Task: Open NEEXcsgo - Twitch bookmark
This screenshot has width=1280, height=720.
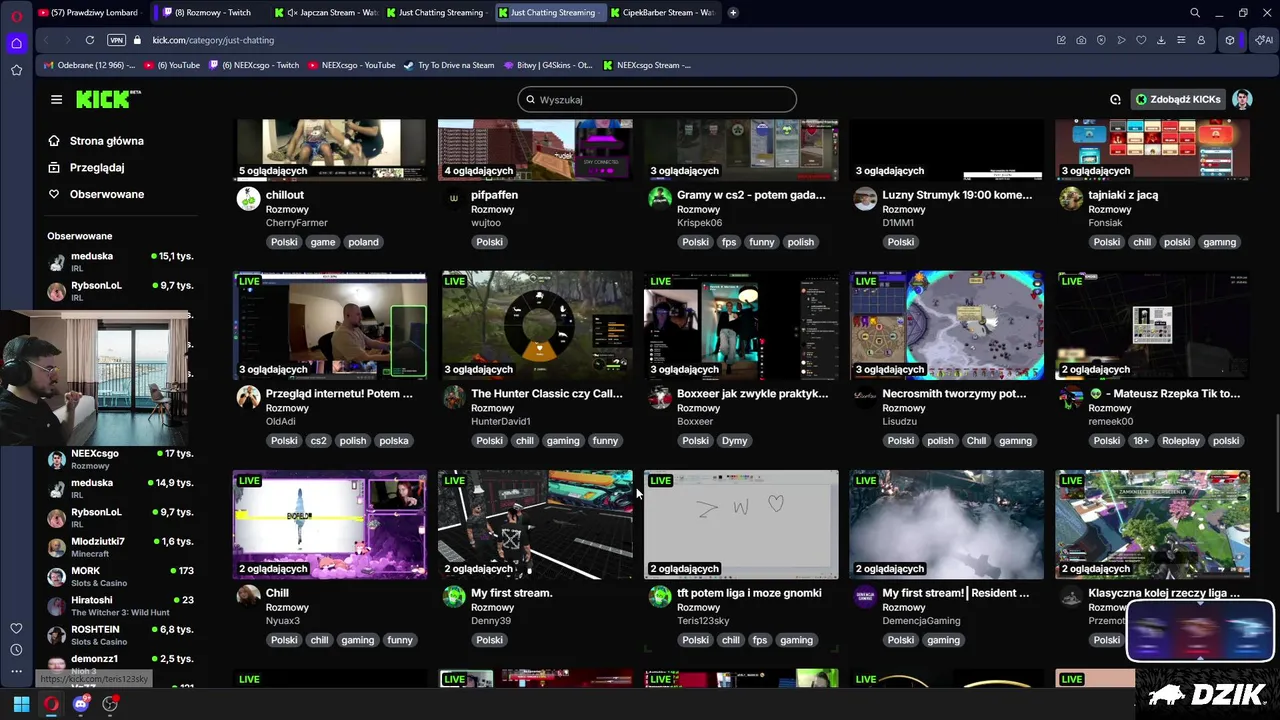Action: [x=254, y=65]
